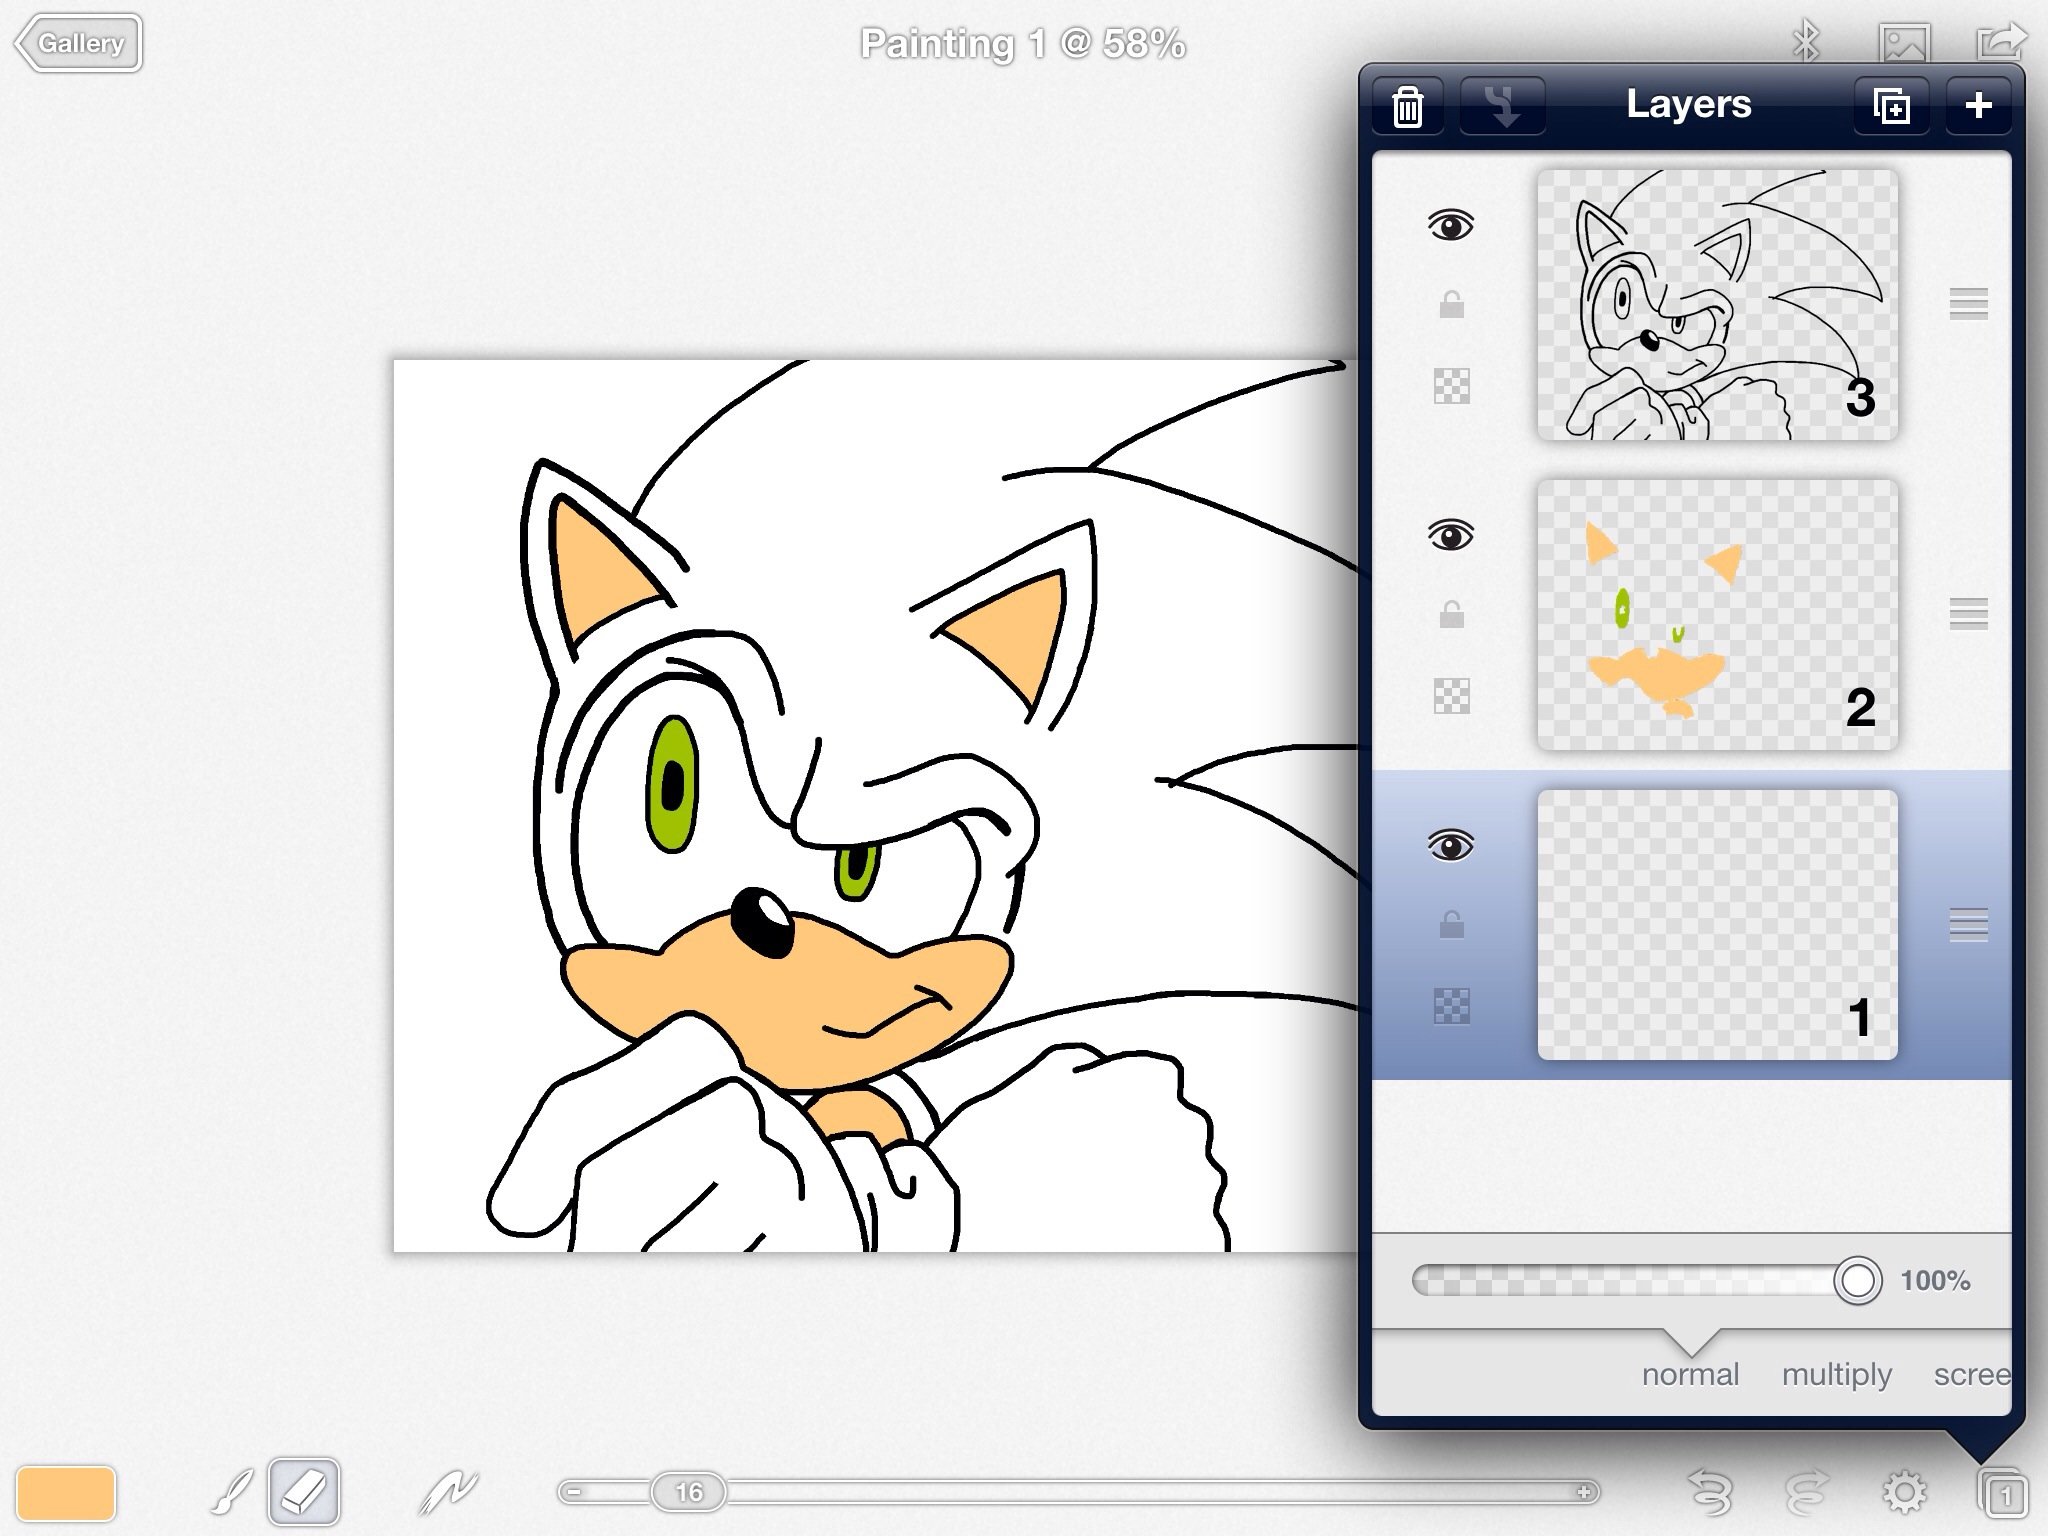Choose the normal blend mode
The image size is (2048, 1536).
pos(1690,1374)
